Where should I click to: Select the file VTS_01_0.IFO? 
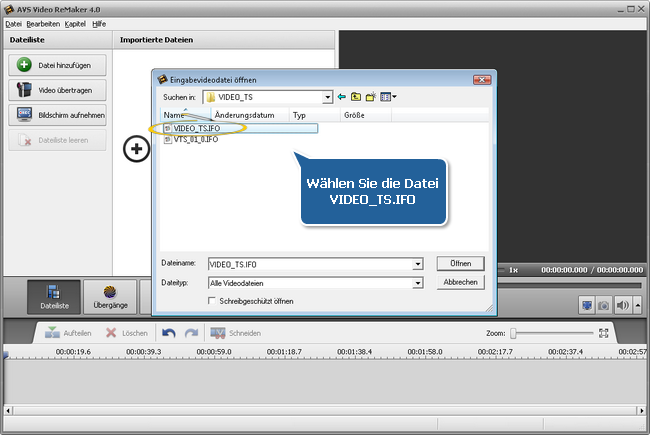[x=192, y=139]
